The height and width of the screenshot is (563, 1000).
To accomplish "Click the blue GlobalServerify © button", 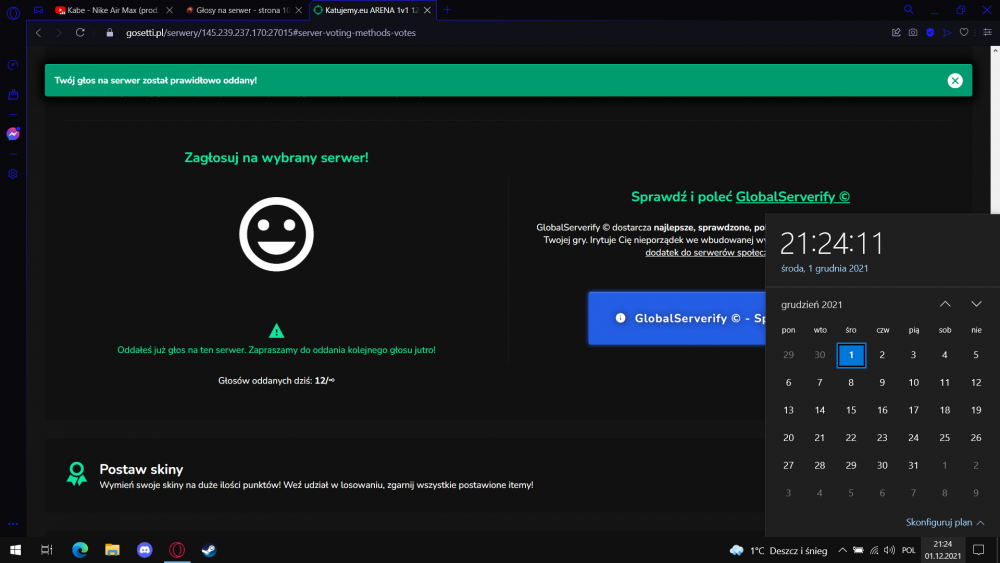I will (677, 318).
